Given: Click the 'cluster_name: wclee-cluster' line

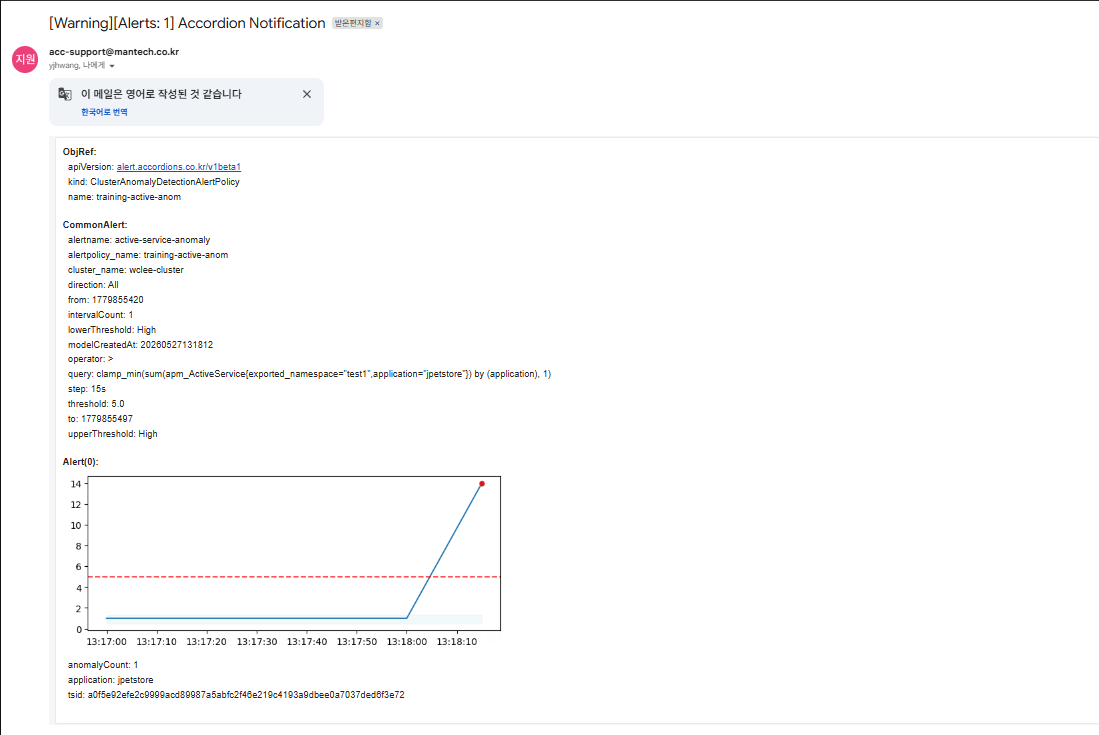Looking at the screenshot, I should point(125,270).
